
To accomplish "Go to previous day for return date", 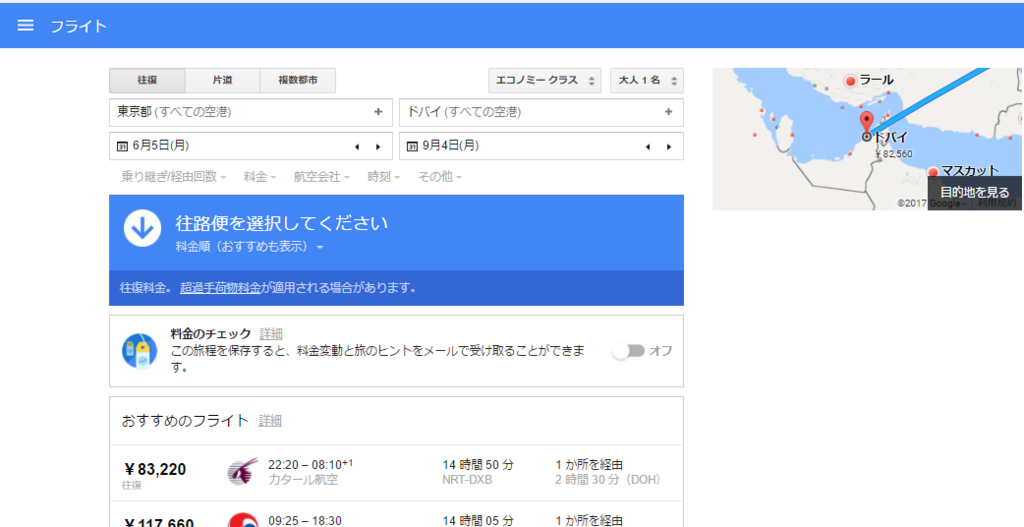I will tap(647, 147).
